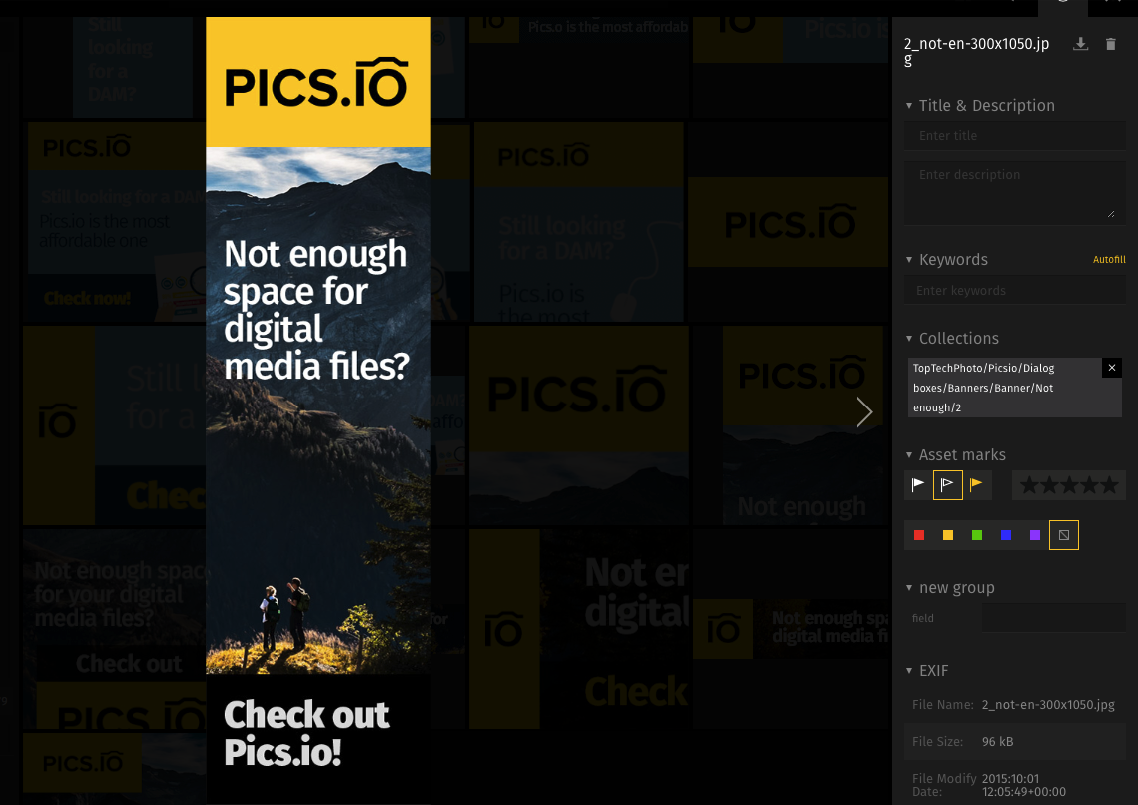The image size is (1138, 805).
Task: Set rating to two stars
Action: (1049, 485)
